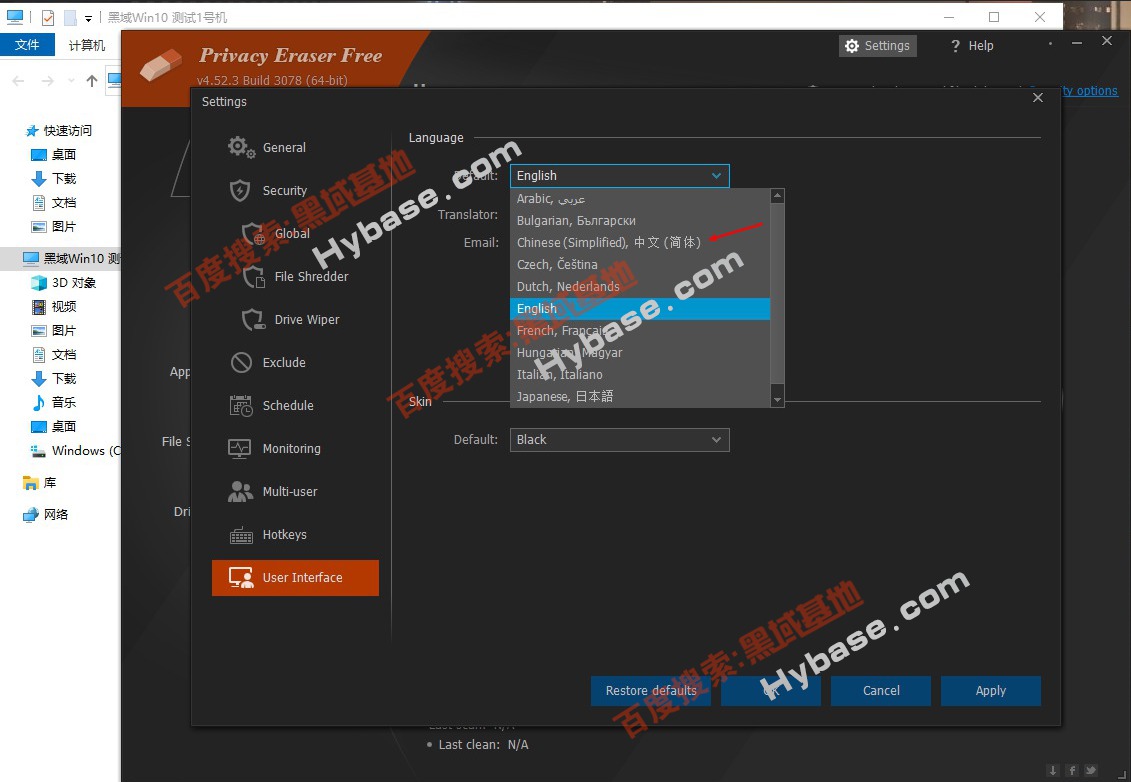
Task: Open 计算机 tab in Explorer
Action: tap(87, 45)
